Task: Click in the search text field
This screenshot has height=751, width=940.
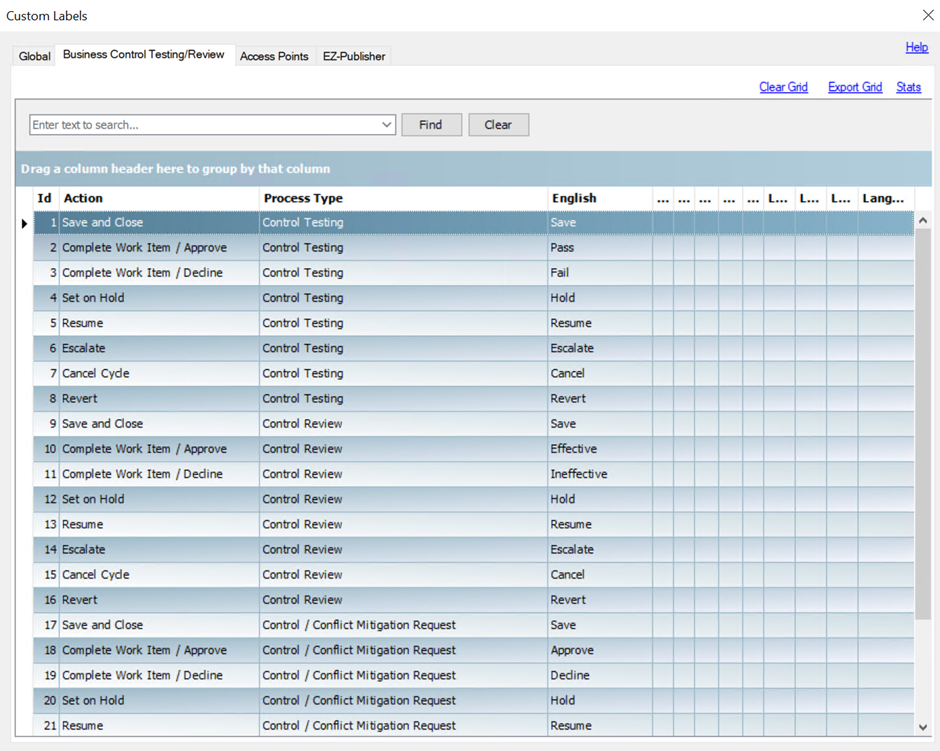Action: pyautogui.click(x=200, y=125)
